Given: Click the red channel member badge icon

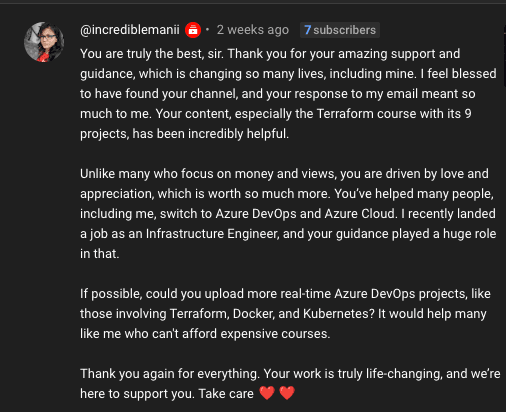Looking at the screenshot, I should click(x=193, y=30).
